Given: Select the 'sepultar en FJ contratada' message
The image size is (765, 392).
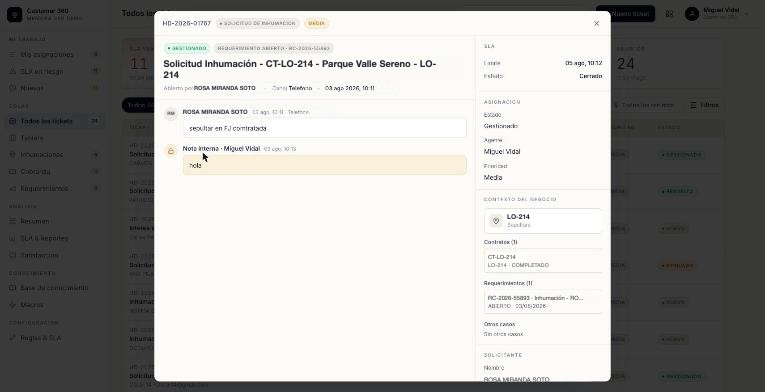Looking at the screenshot, I should pyautogui.click(x=324, y=128).
